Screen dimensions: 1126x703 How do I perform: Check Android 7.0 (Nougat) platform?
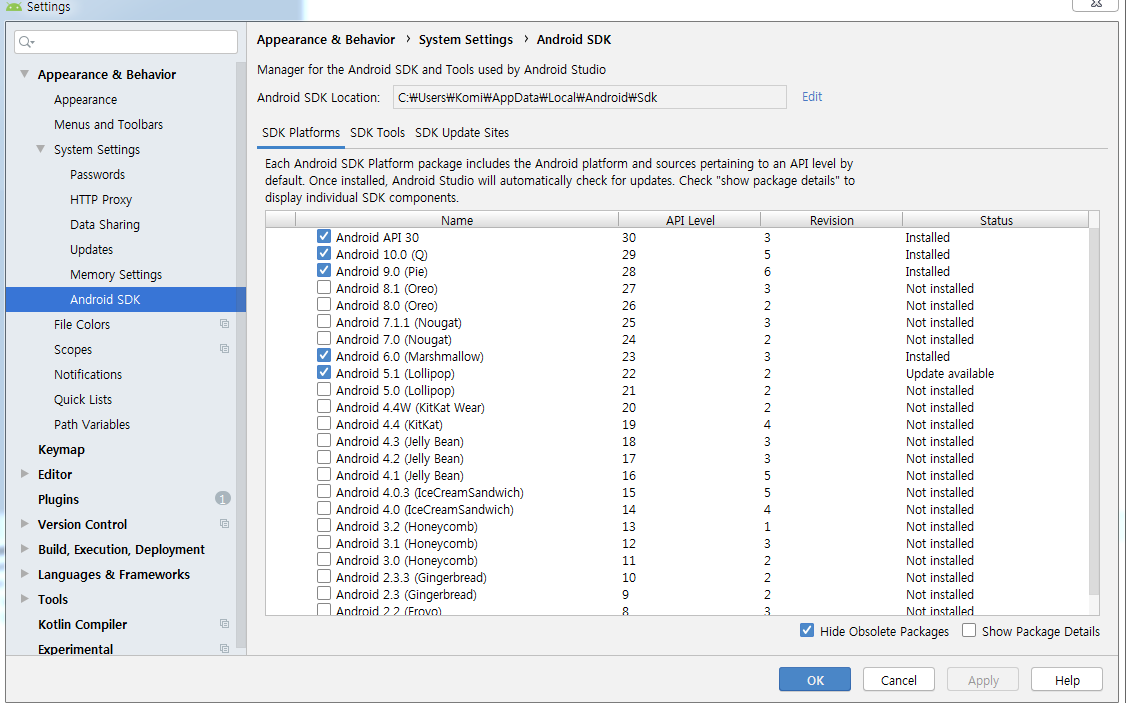[324, 338]
